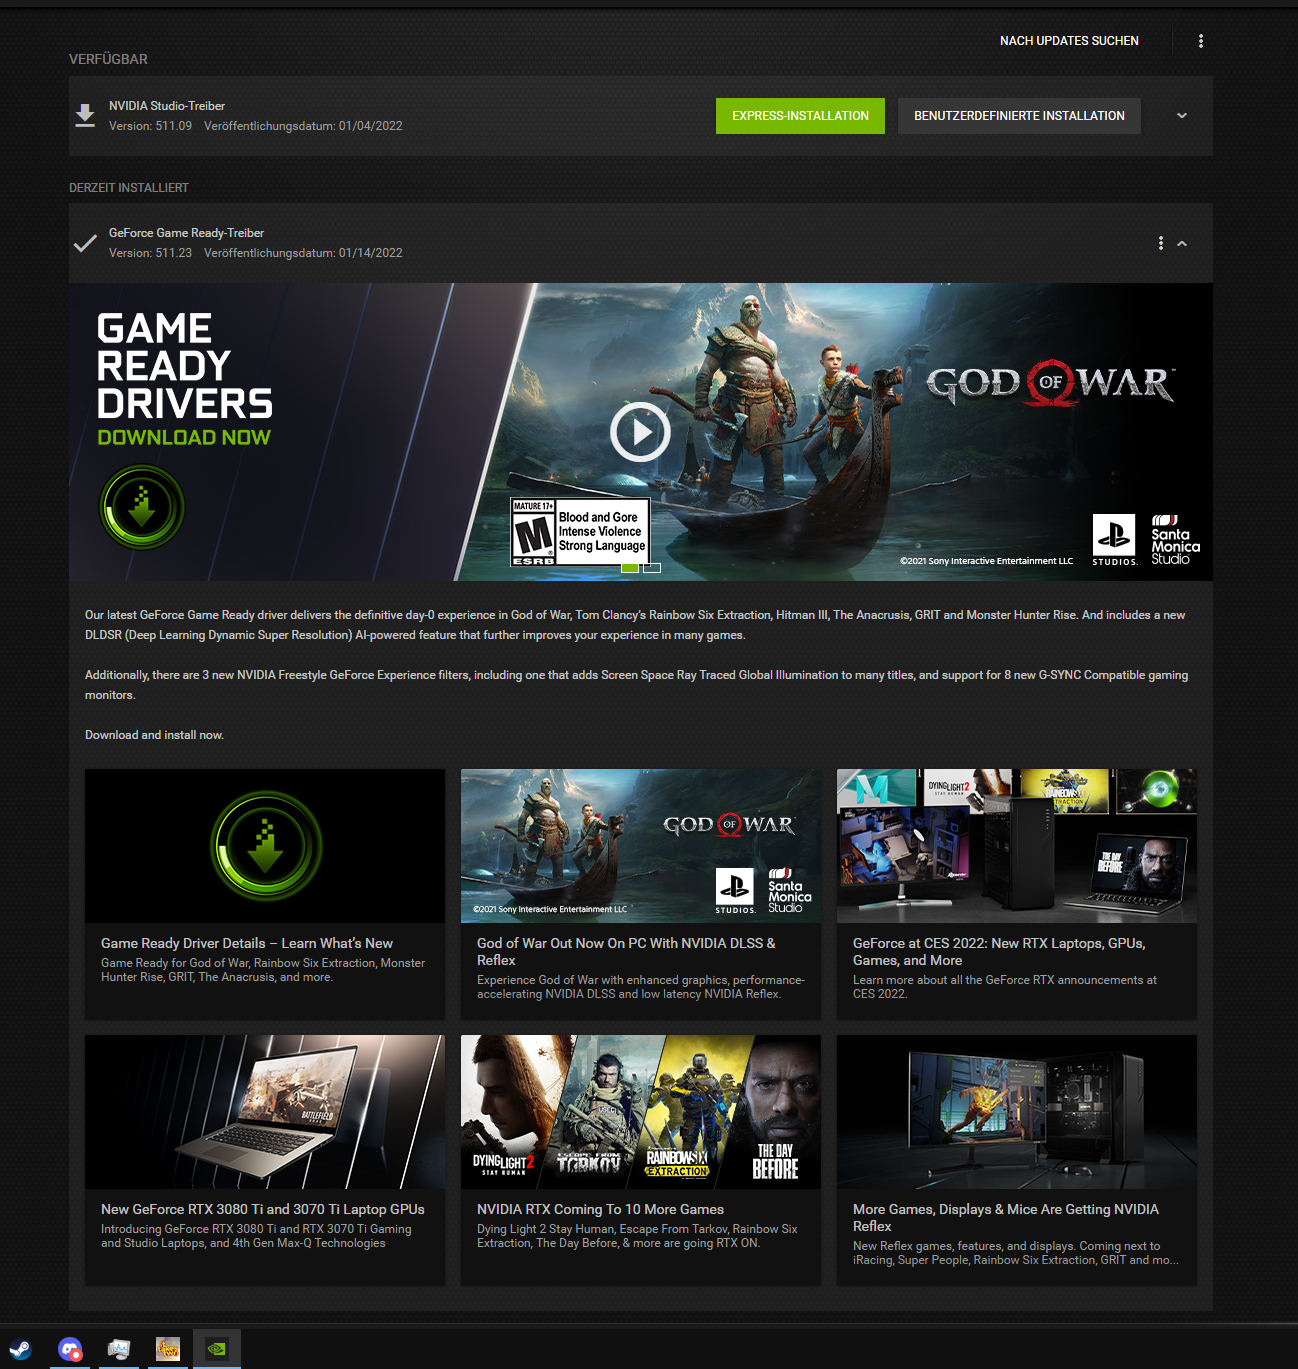Choose Benutzerdefinierte Installation

pyautogui.click(x=1019, y=116)
